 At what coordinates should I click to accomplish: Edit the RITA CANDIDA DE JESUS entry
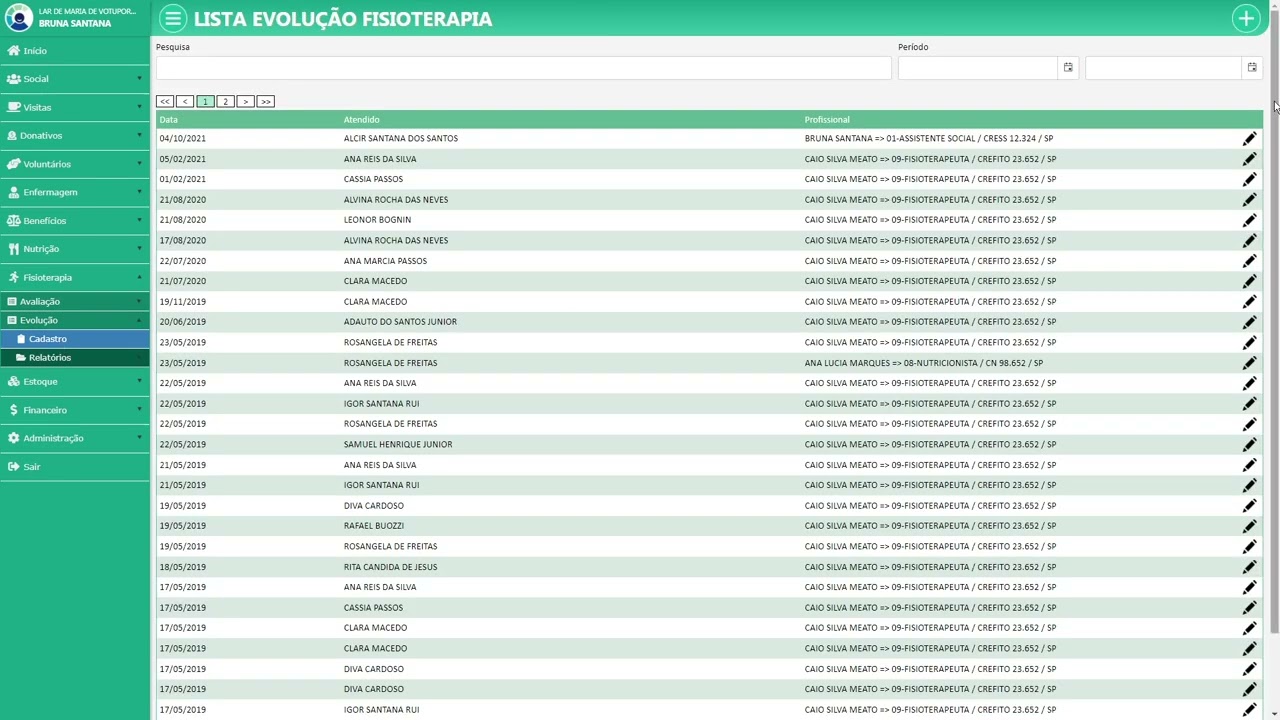[1249, 567]
